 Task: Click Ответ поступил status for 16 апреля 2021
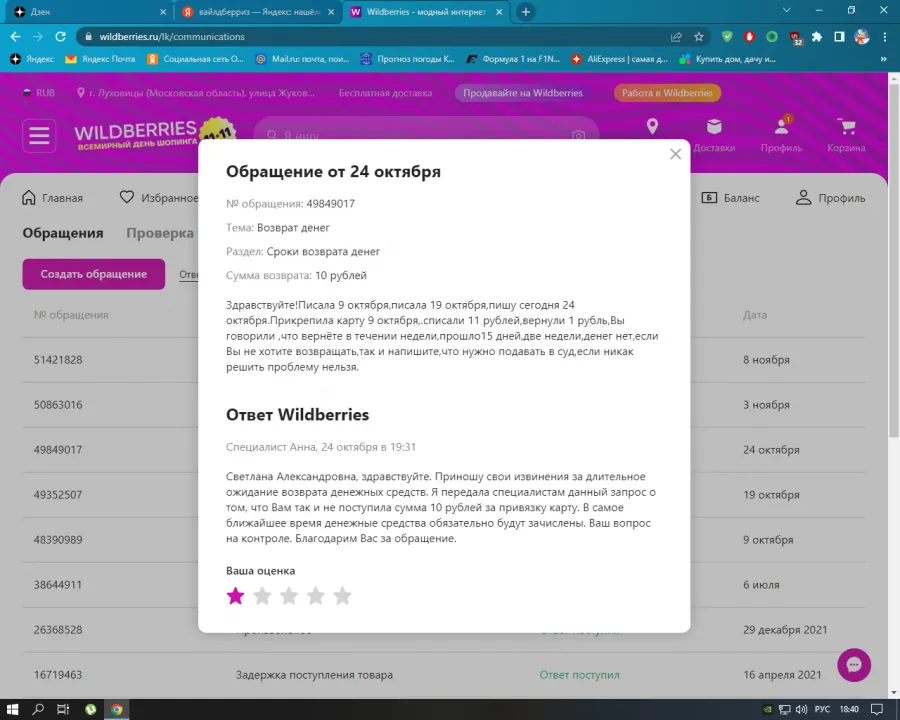[580, 675]
